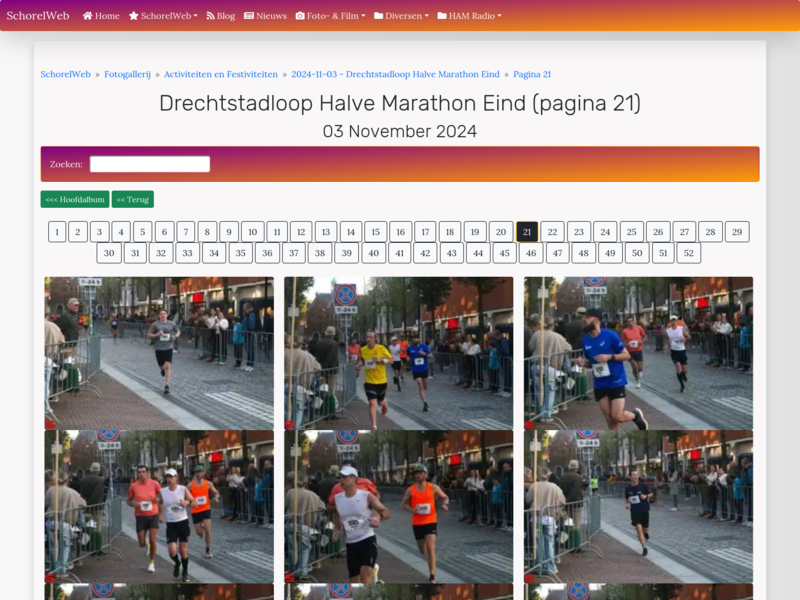
Task: Jump to gallery page 40
Action: pyautogui.click(x=374, y=253)
